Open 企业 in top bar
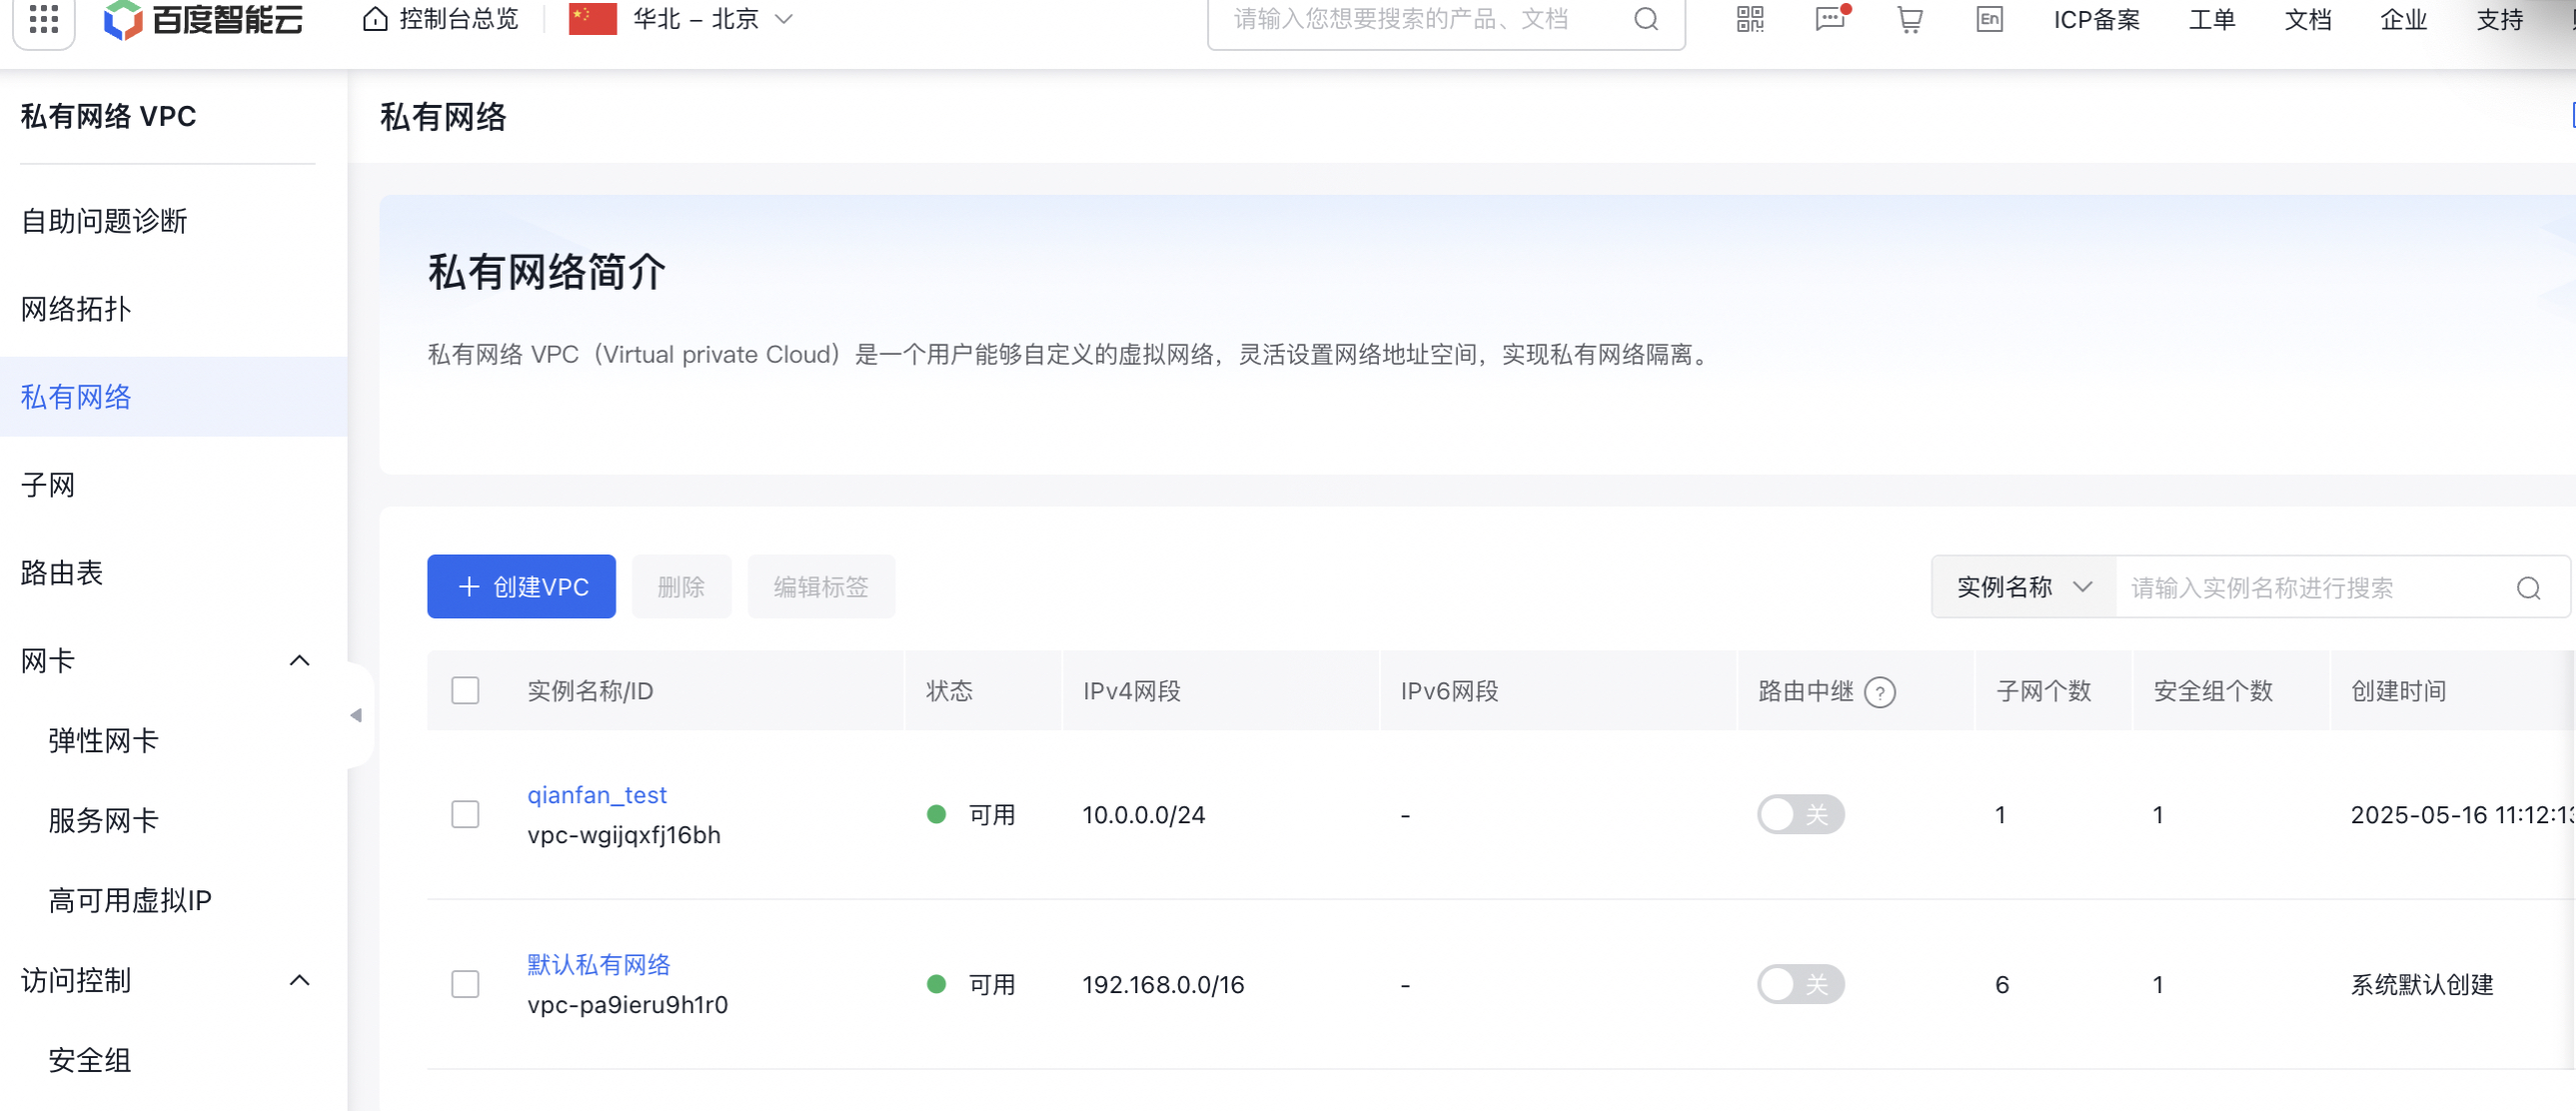This screenshot has height=1111, width=2576. (2404, 19)
